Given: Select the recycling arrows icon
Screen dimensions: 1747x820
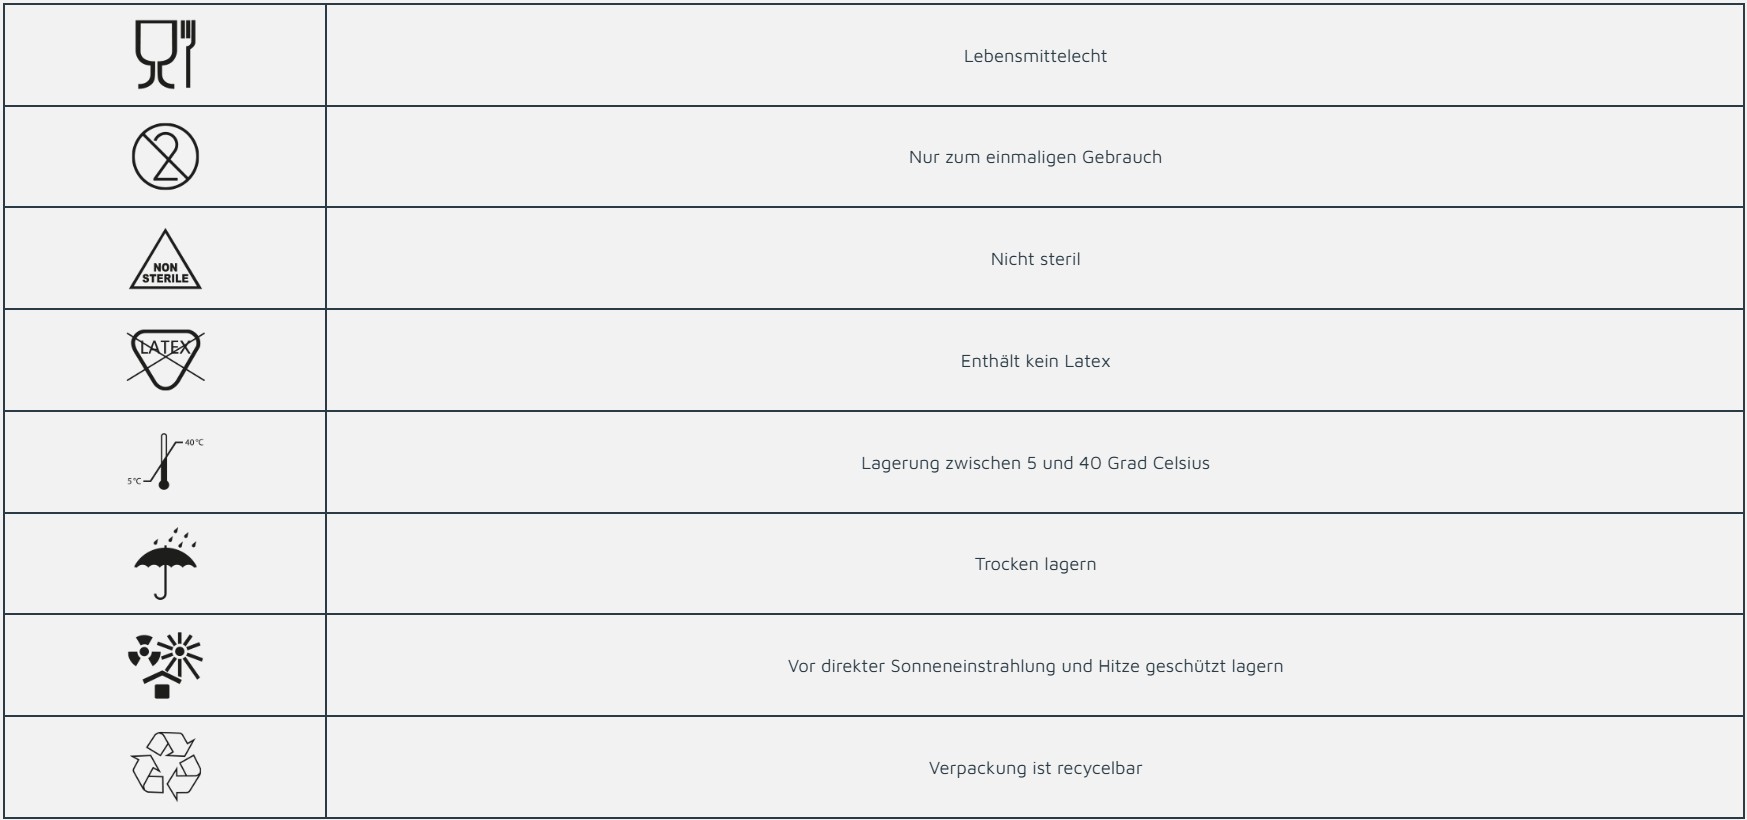Looking at the screenshot, I should pos(165,767).
